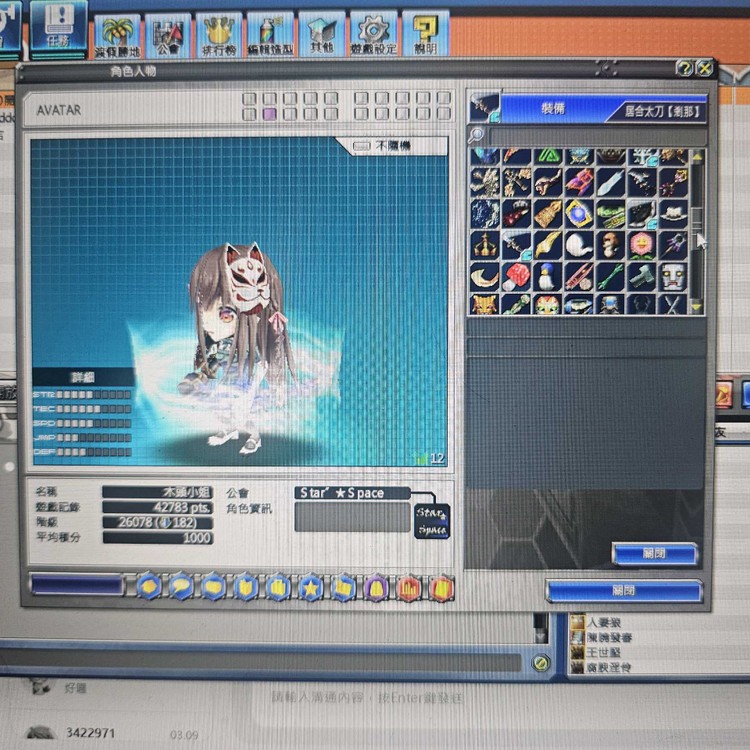Viewport: 750px width, 750px height.
Task: Click the star hexagon toolbar icon
Action: [x=311, y=587]
